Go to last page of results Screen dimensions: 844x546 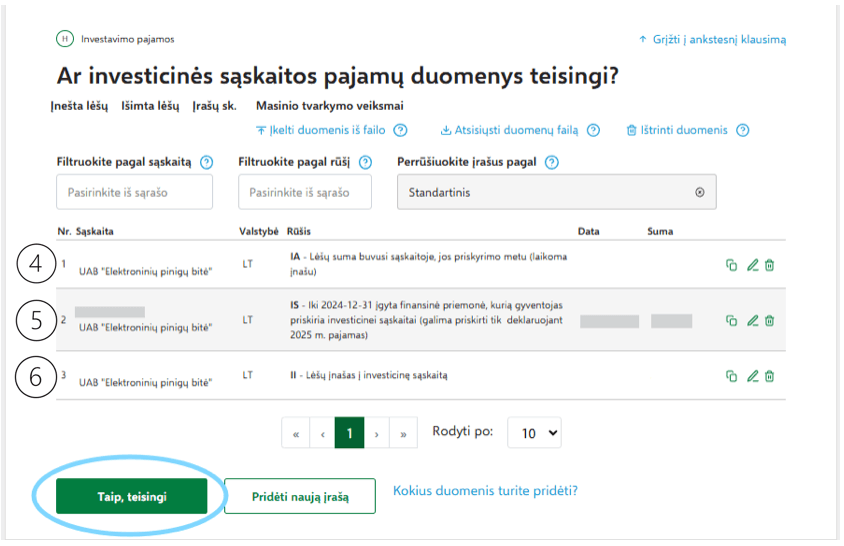(x=403, y=432)
